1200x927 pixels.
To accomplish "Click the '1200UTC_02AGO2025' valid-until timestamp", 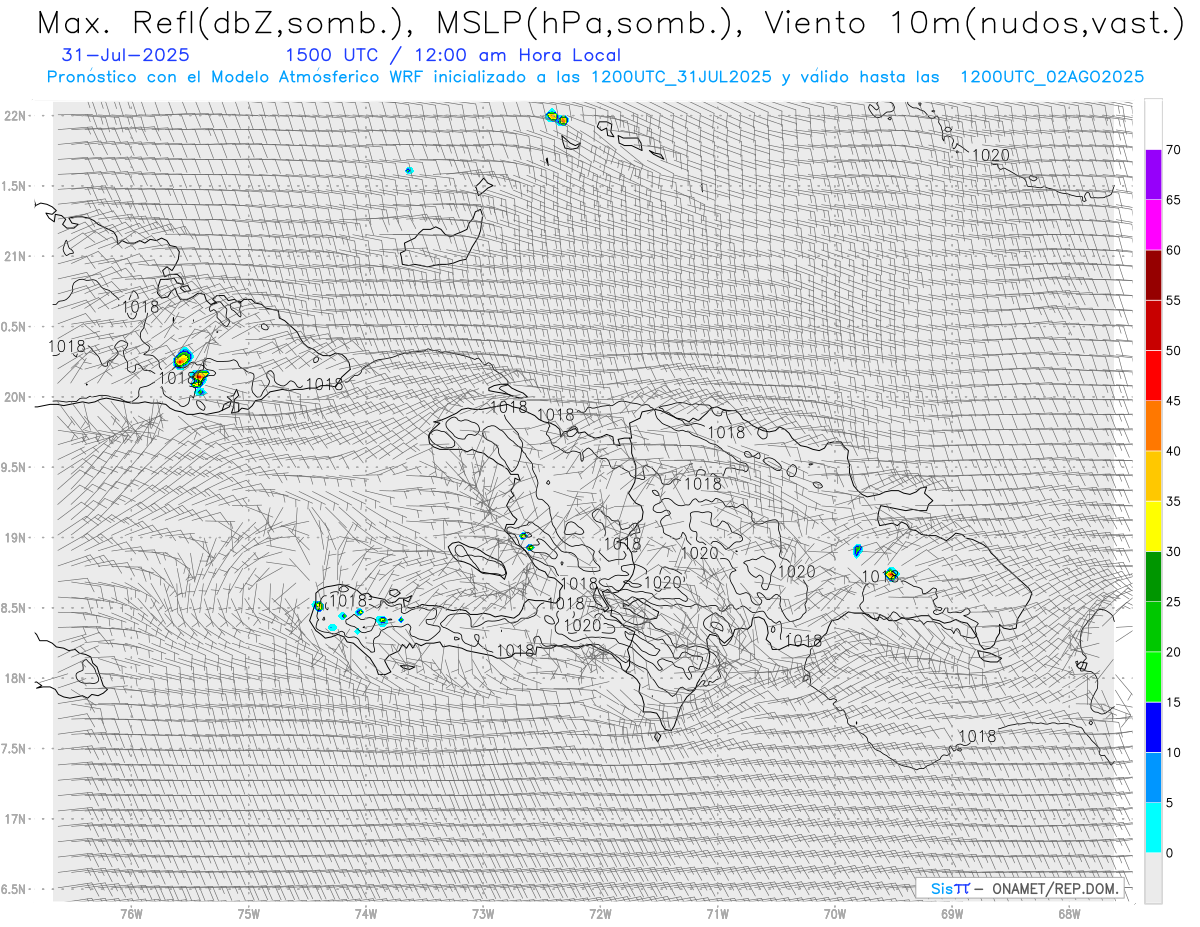I will [x=1052, y=77].
